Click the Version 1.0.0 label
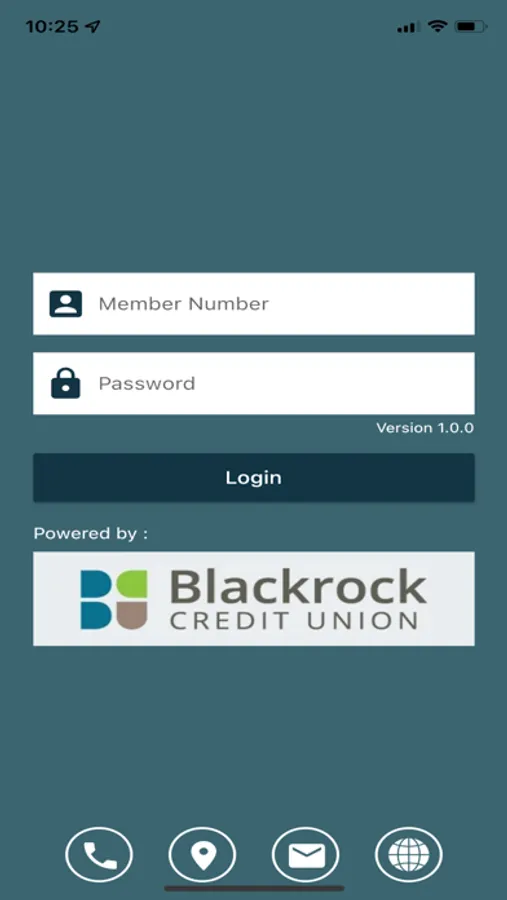 (x=425, y=428)
